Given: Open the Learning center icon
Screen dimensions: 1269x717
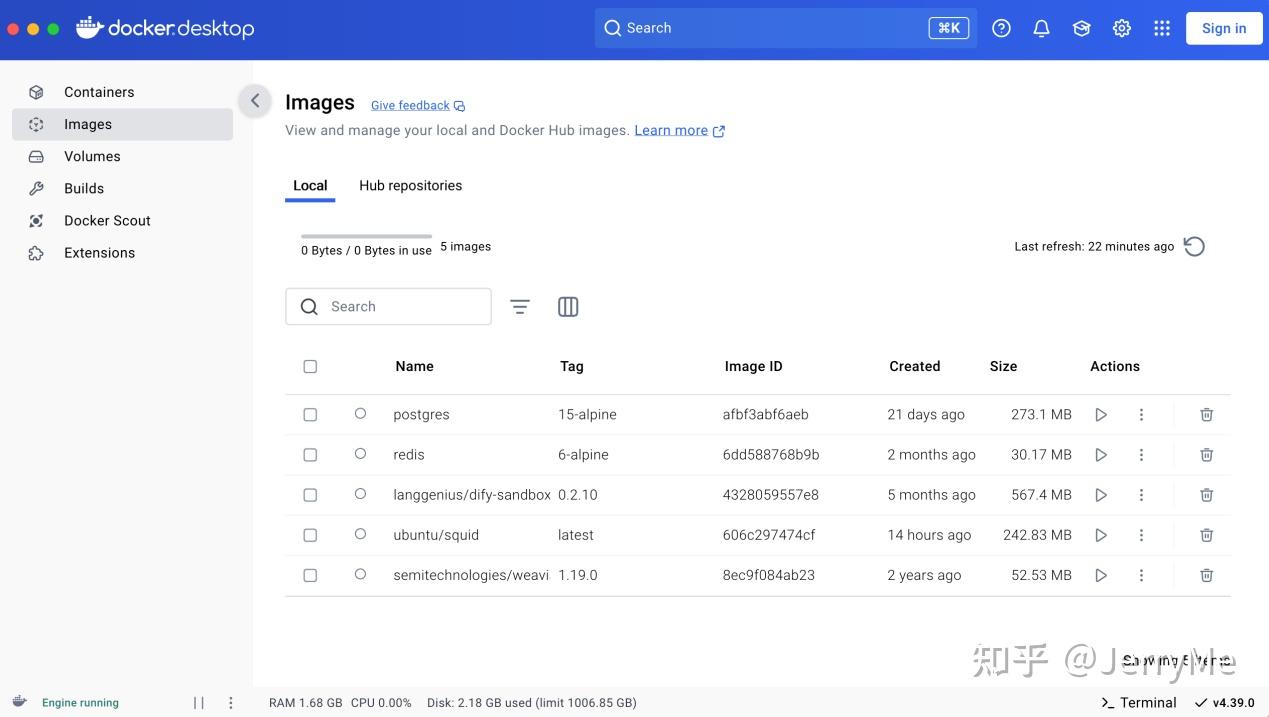Looking at the screenshot, I should tap(1081, 28).
